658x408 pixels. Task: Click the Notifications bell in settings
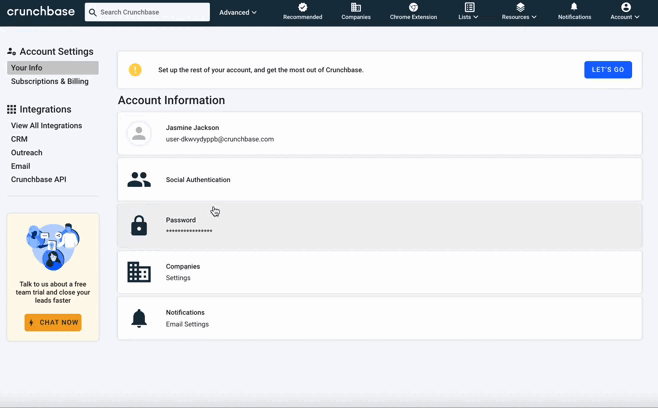pyautogui.click(x=139, y=318)
